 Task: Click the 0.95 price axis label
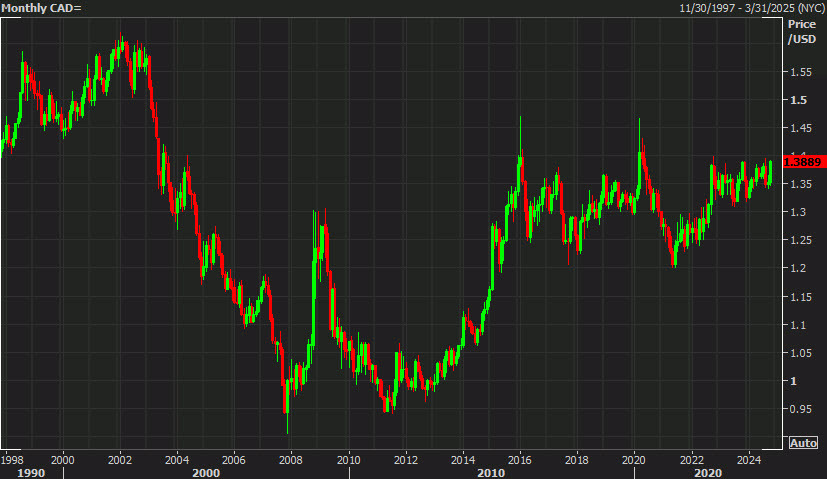coord(801,409)
